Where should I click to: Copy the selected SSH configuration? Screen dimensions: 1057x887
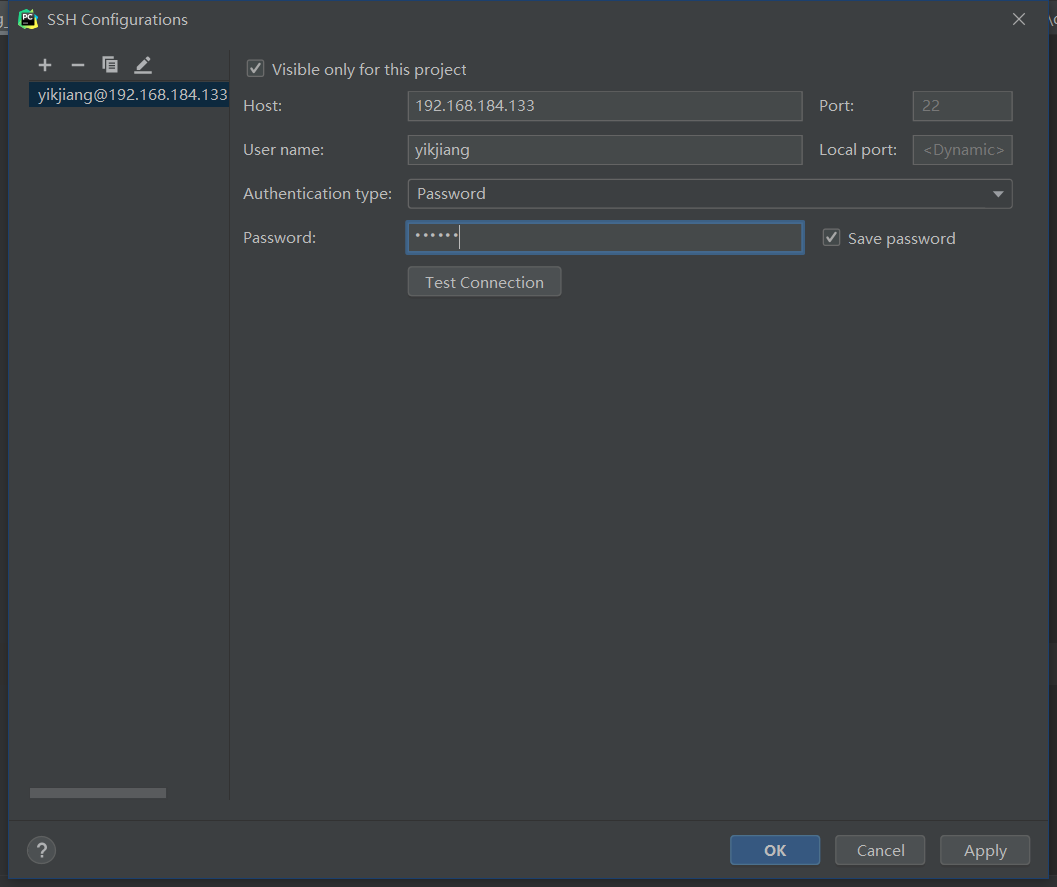pyautogui.click(x=110, y=65)
